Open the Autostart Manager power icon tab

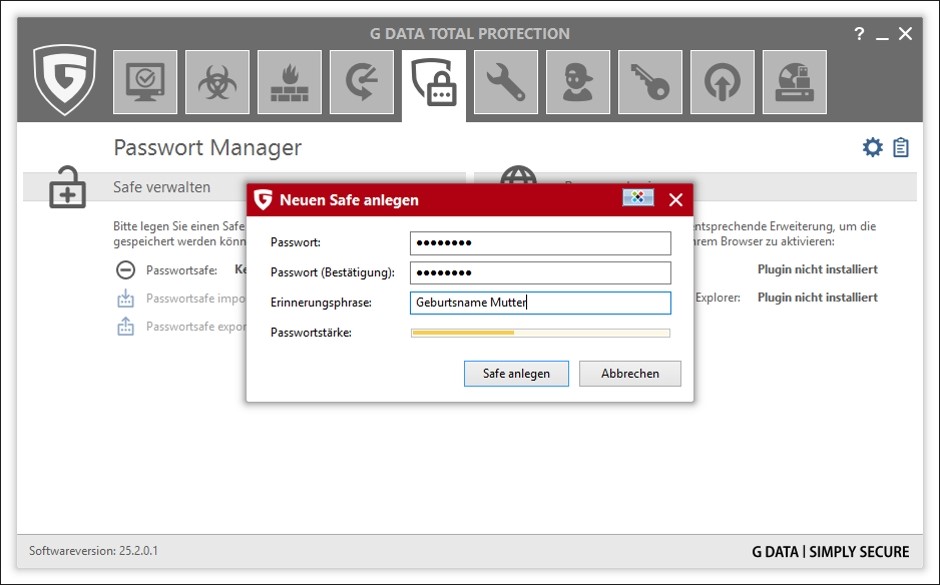point(722,82)
